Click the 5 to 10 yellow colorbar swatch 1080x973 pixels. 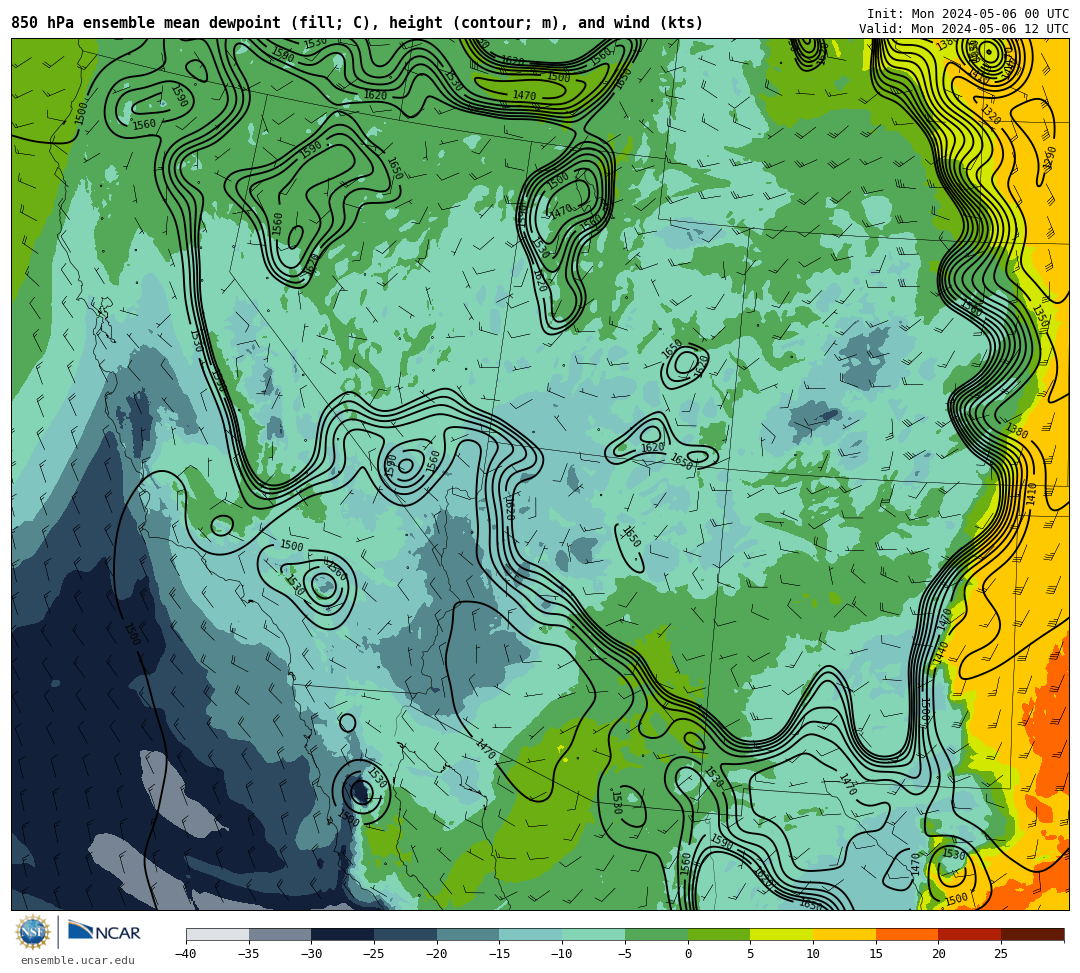782,934
